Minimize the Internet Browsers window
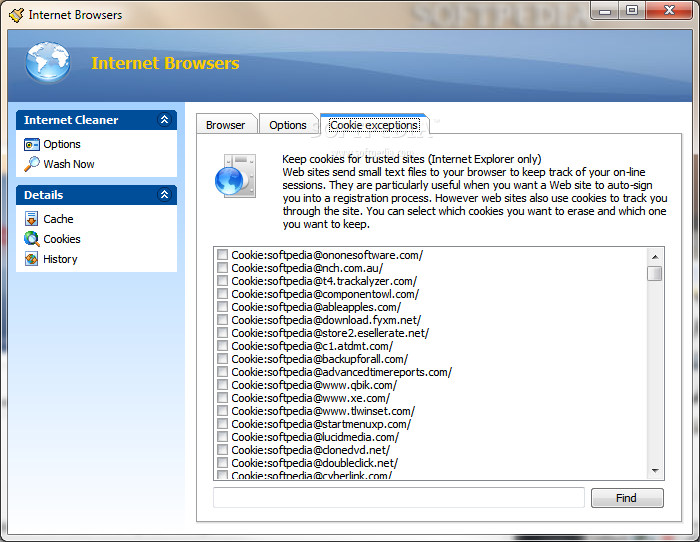Screen dimensions: 700x542 pos(605,11)
